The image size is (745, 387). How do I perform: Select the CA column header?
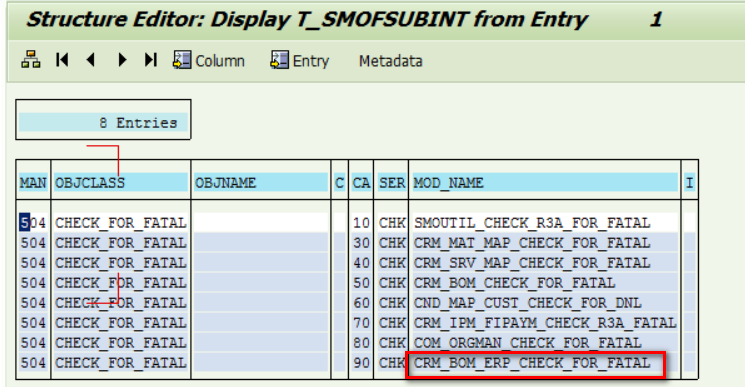pos(361,183)
